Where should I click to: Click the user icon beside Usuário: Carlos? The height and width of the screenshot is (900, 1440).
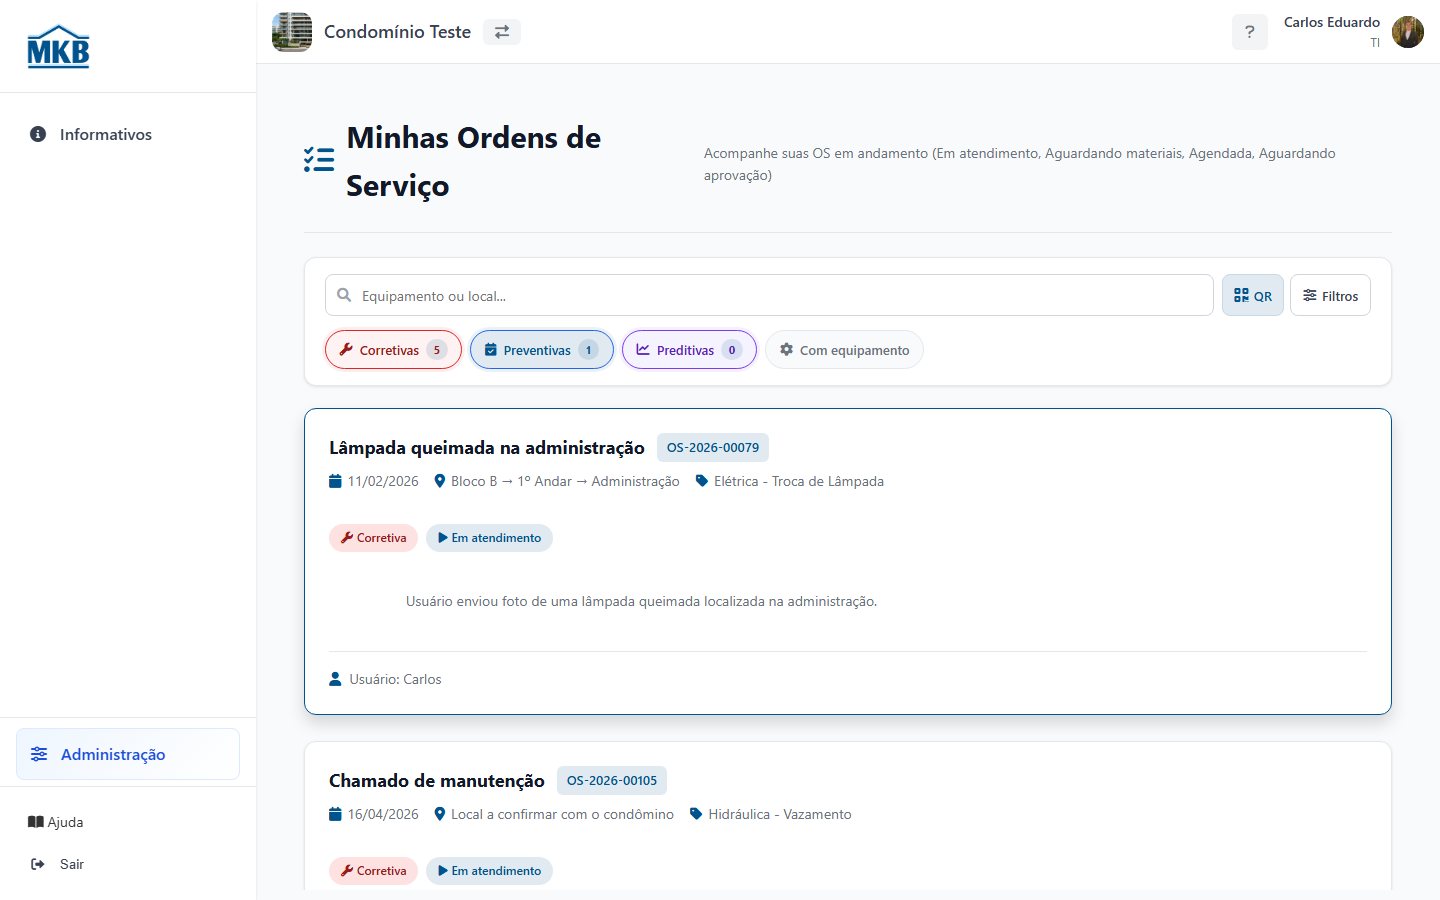[x=335, y=679]
